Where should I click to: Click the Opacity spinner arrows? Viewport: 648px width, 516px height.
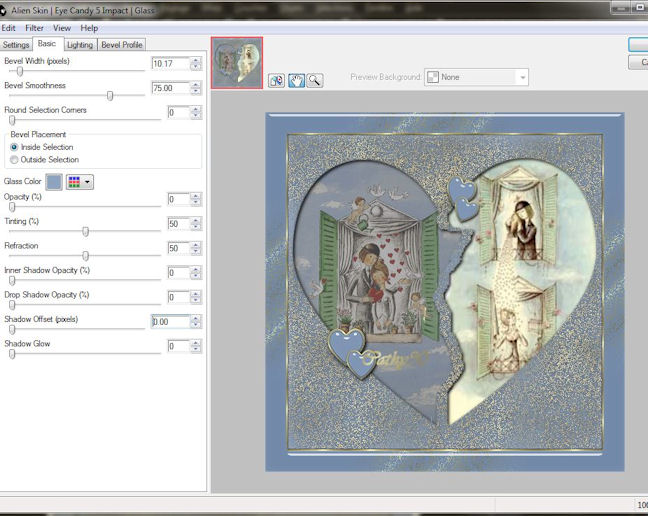pos(196,200)
